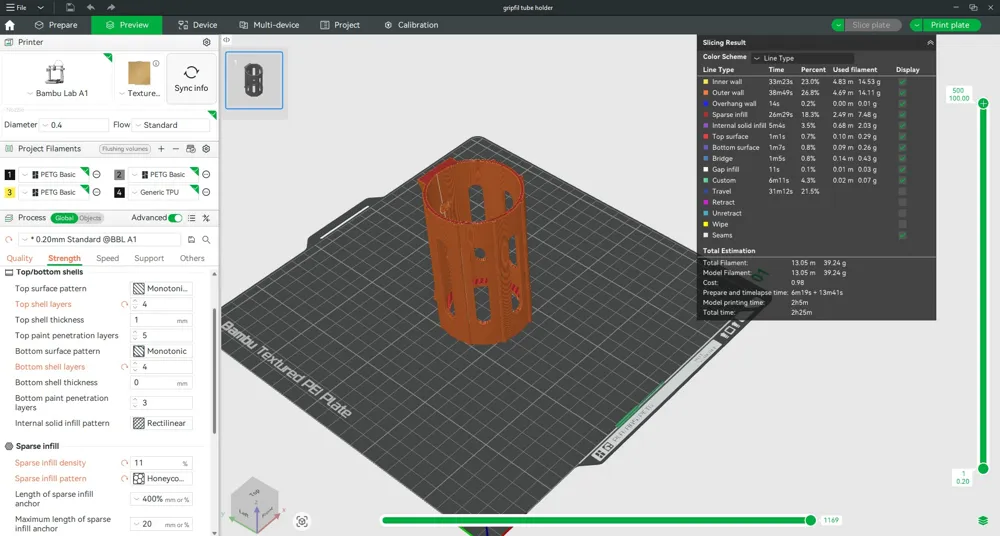Enable Retract display checkbox
Image resolution: width=1000 pixels, height=536 pixels.
pyautogui.click(x=902, y=202)
